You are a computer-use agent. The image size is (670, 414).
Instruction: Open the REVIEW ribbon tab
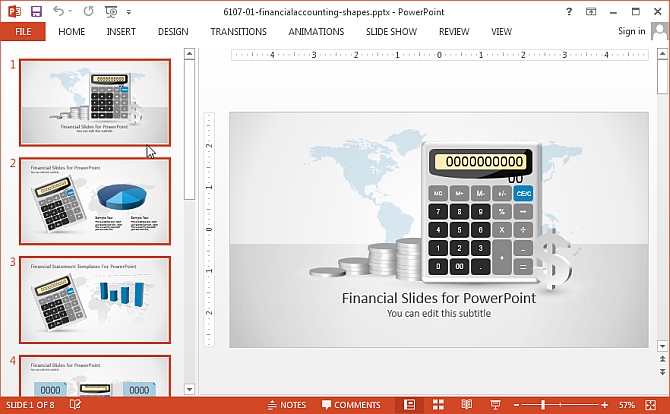pyautogui.click(x=454, y=32)
